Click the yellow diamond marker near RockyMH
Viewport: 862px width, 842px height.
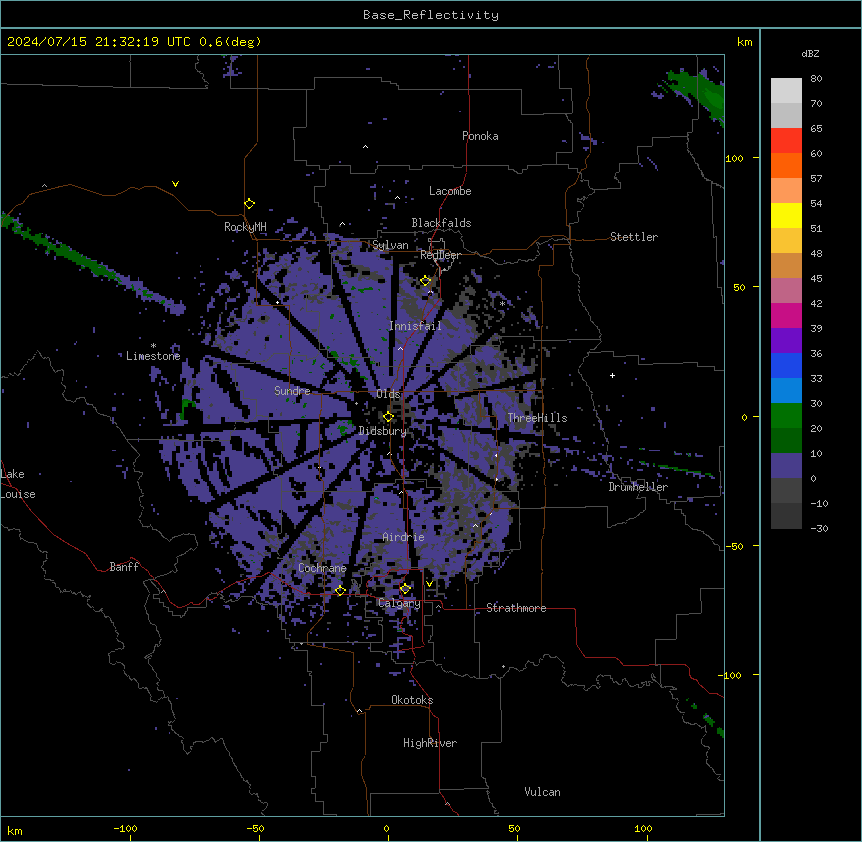(x=250, y=204)
